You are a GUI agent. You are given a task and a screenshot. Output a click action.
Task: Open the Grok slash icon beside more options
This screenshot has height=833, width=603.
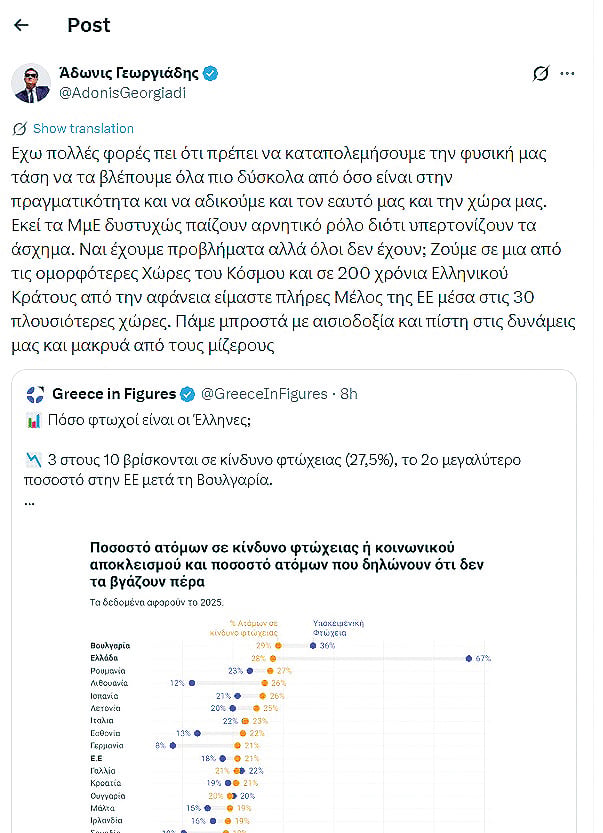coord(540,73)
